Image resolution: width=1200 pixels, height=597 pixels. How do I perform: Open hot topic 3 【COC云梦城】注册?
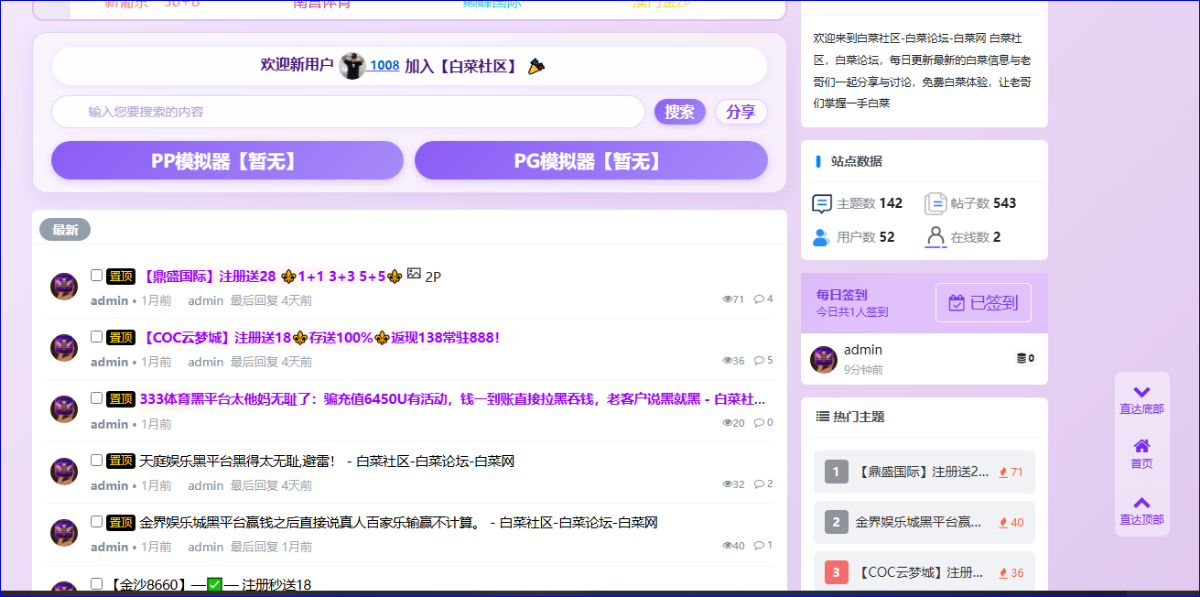pyautogui.click(x=925, y=573)
